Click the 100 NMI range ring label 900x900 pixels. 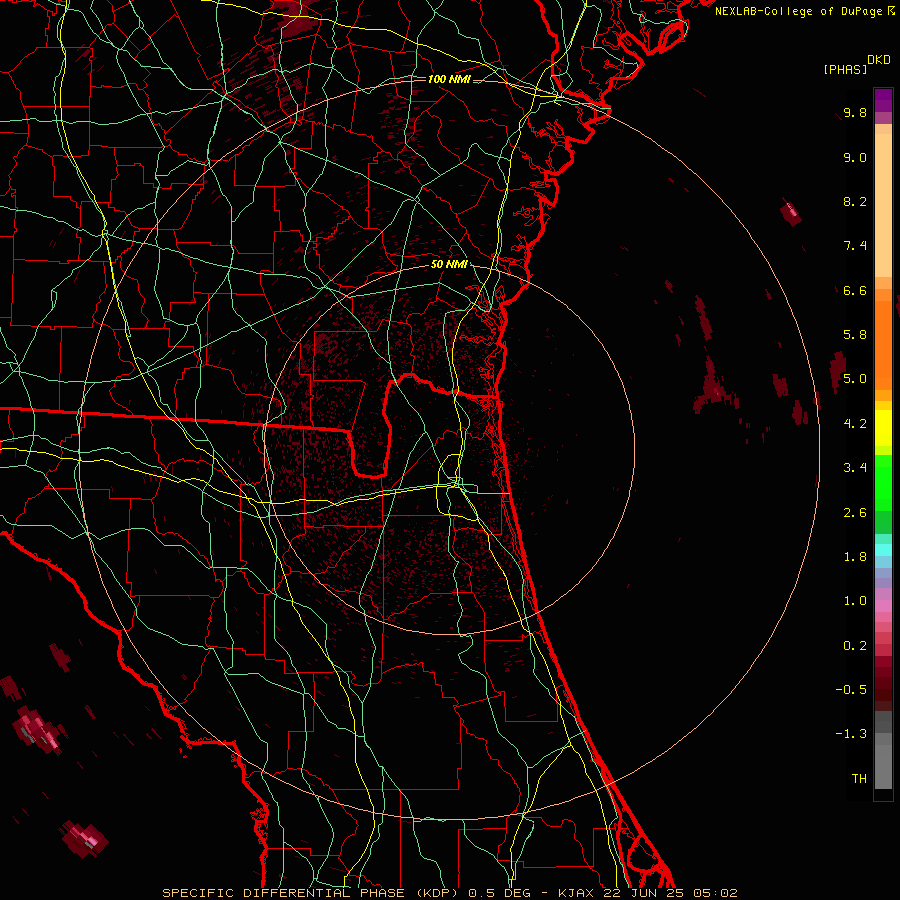(449, 79)
